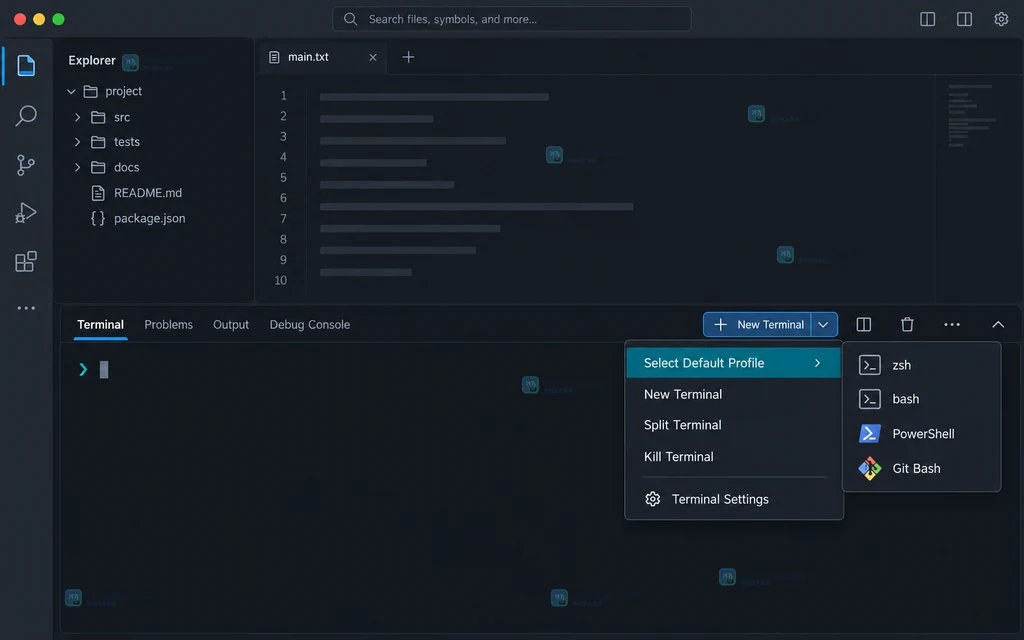Viewport: 1024px width, 640px height.
Task: Select the docs folder icon
Action: click(98, 167)
